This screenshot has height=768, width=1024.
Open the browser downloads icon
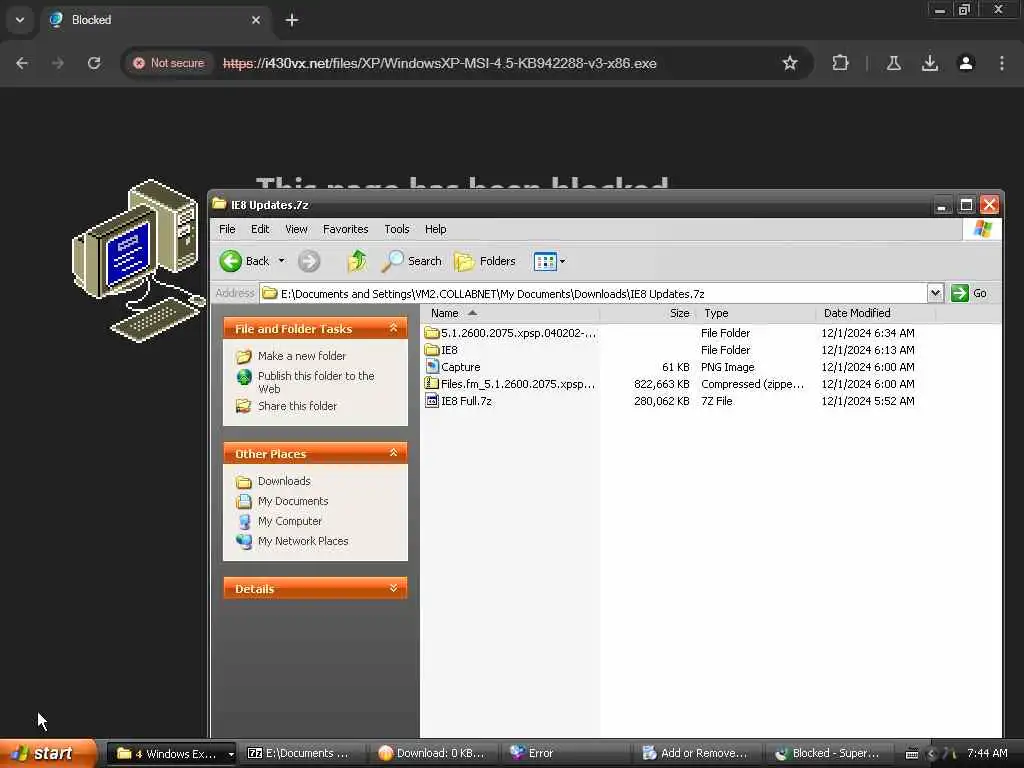pos(930,63)
